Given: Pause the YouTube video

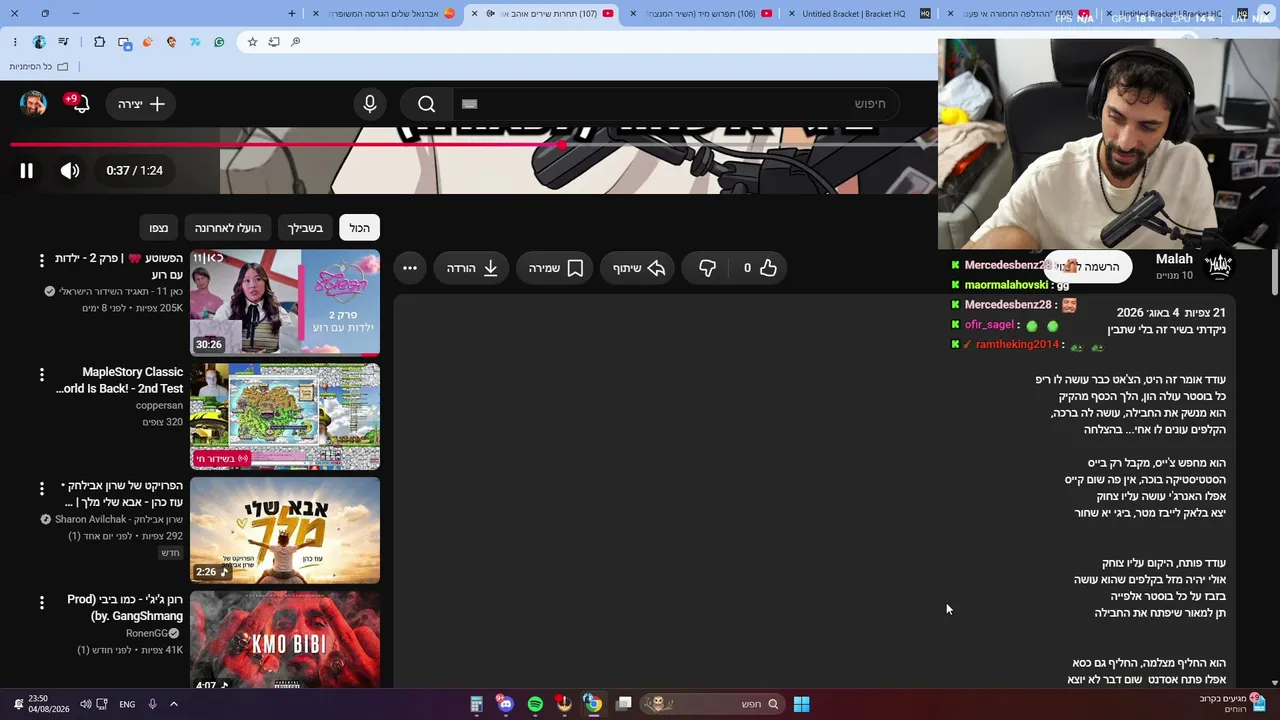Looking at the screenshot, I should pos(27,171).
